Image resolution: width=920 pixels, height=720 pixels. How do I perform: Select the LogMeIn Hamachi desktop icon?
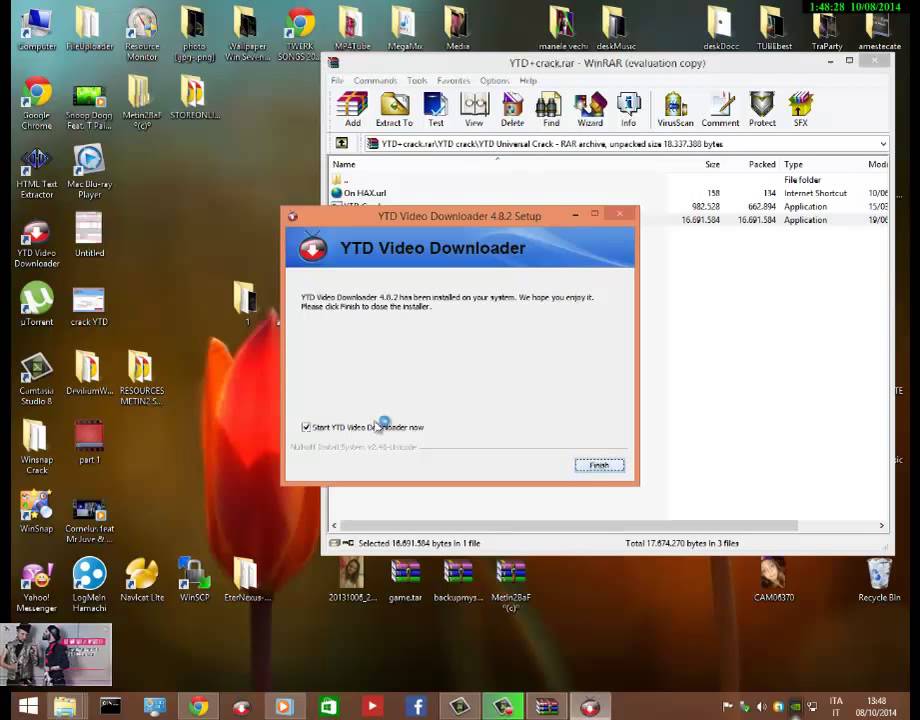tap(89, 584)
